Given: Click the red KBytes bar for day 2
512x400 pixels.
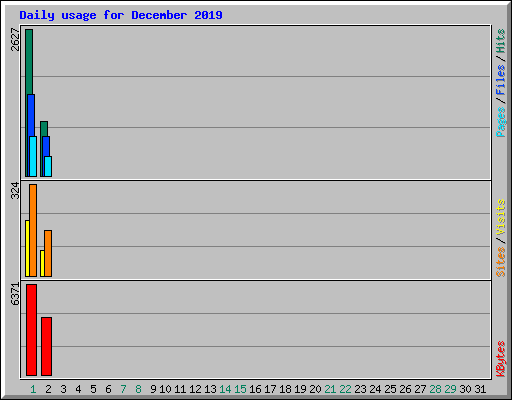Looking at the screenshot, I should point(46,346).
